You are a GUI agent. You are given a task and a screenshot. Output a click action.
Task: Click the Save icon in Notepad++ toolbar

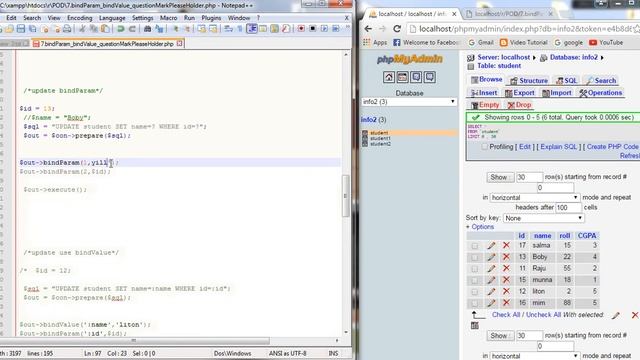21,29
